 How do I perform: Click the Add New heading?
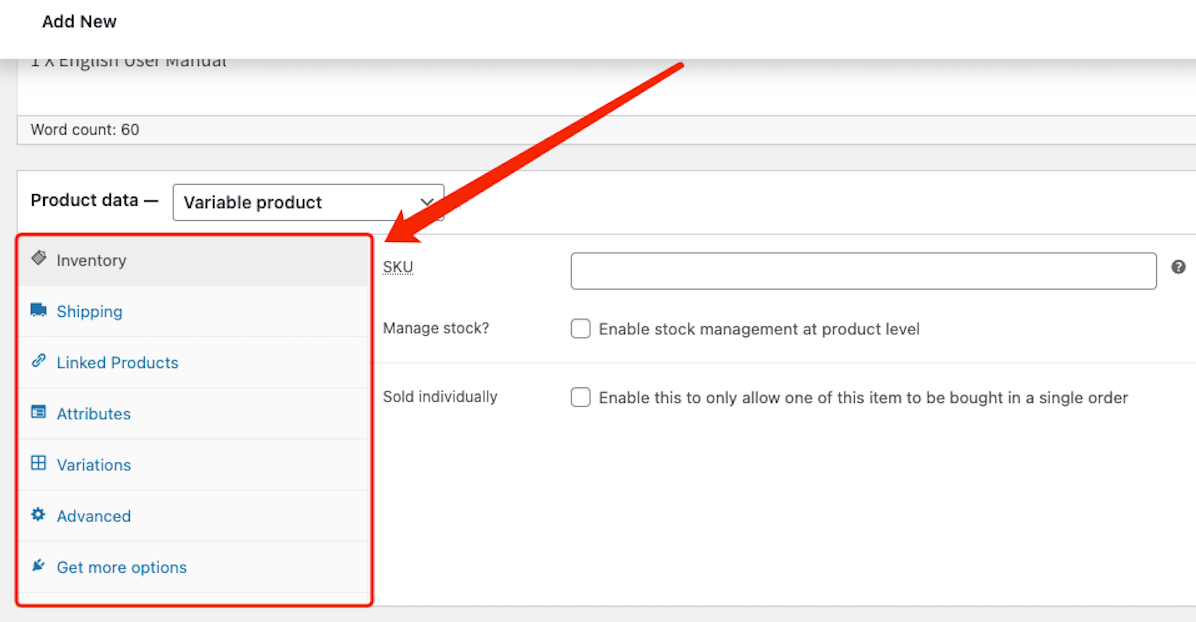[x=79, y=21]
